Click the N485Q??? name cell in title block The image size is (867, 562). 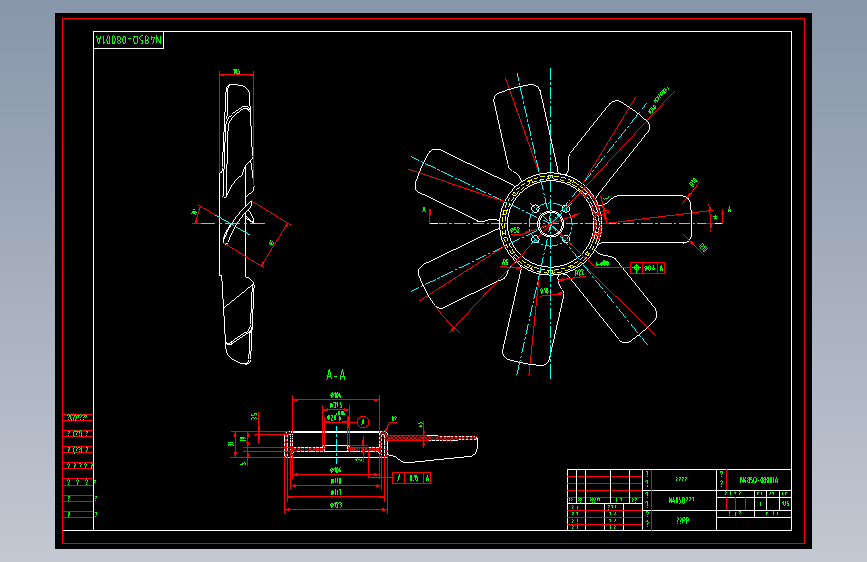(683, 500)
